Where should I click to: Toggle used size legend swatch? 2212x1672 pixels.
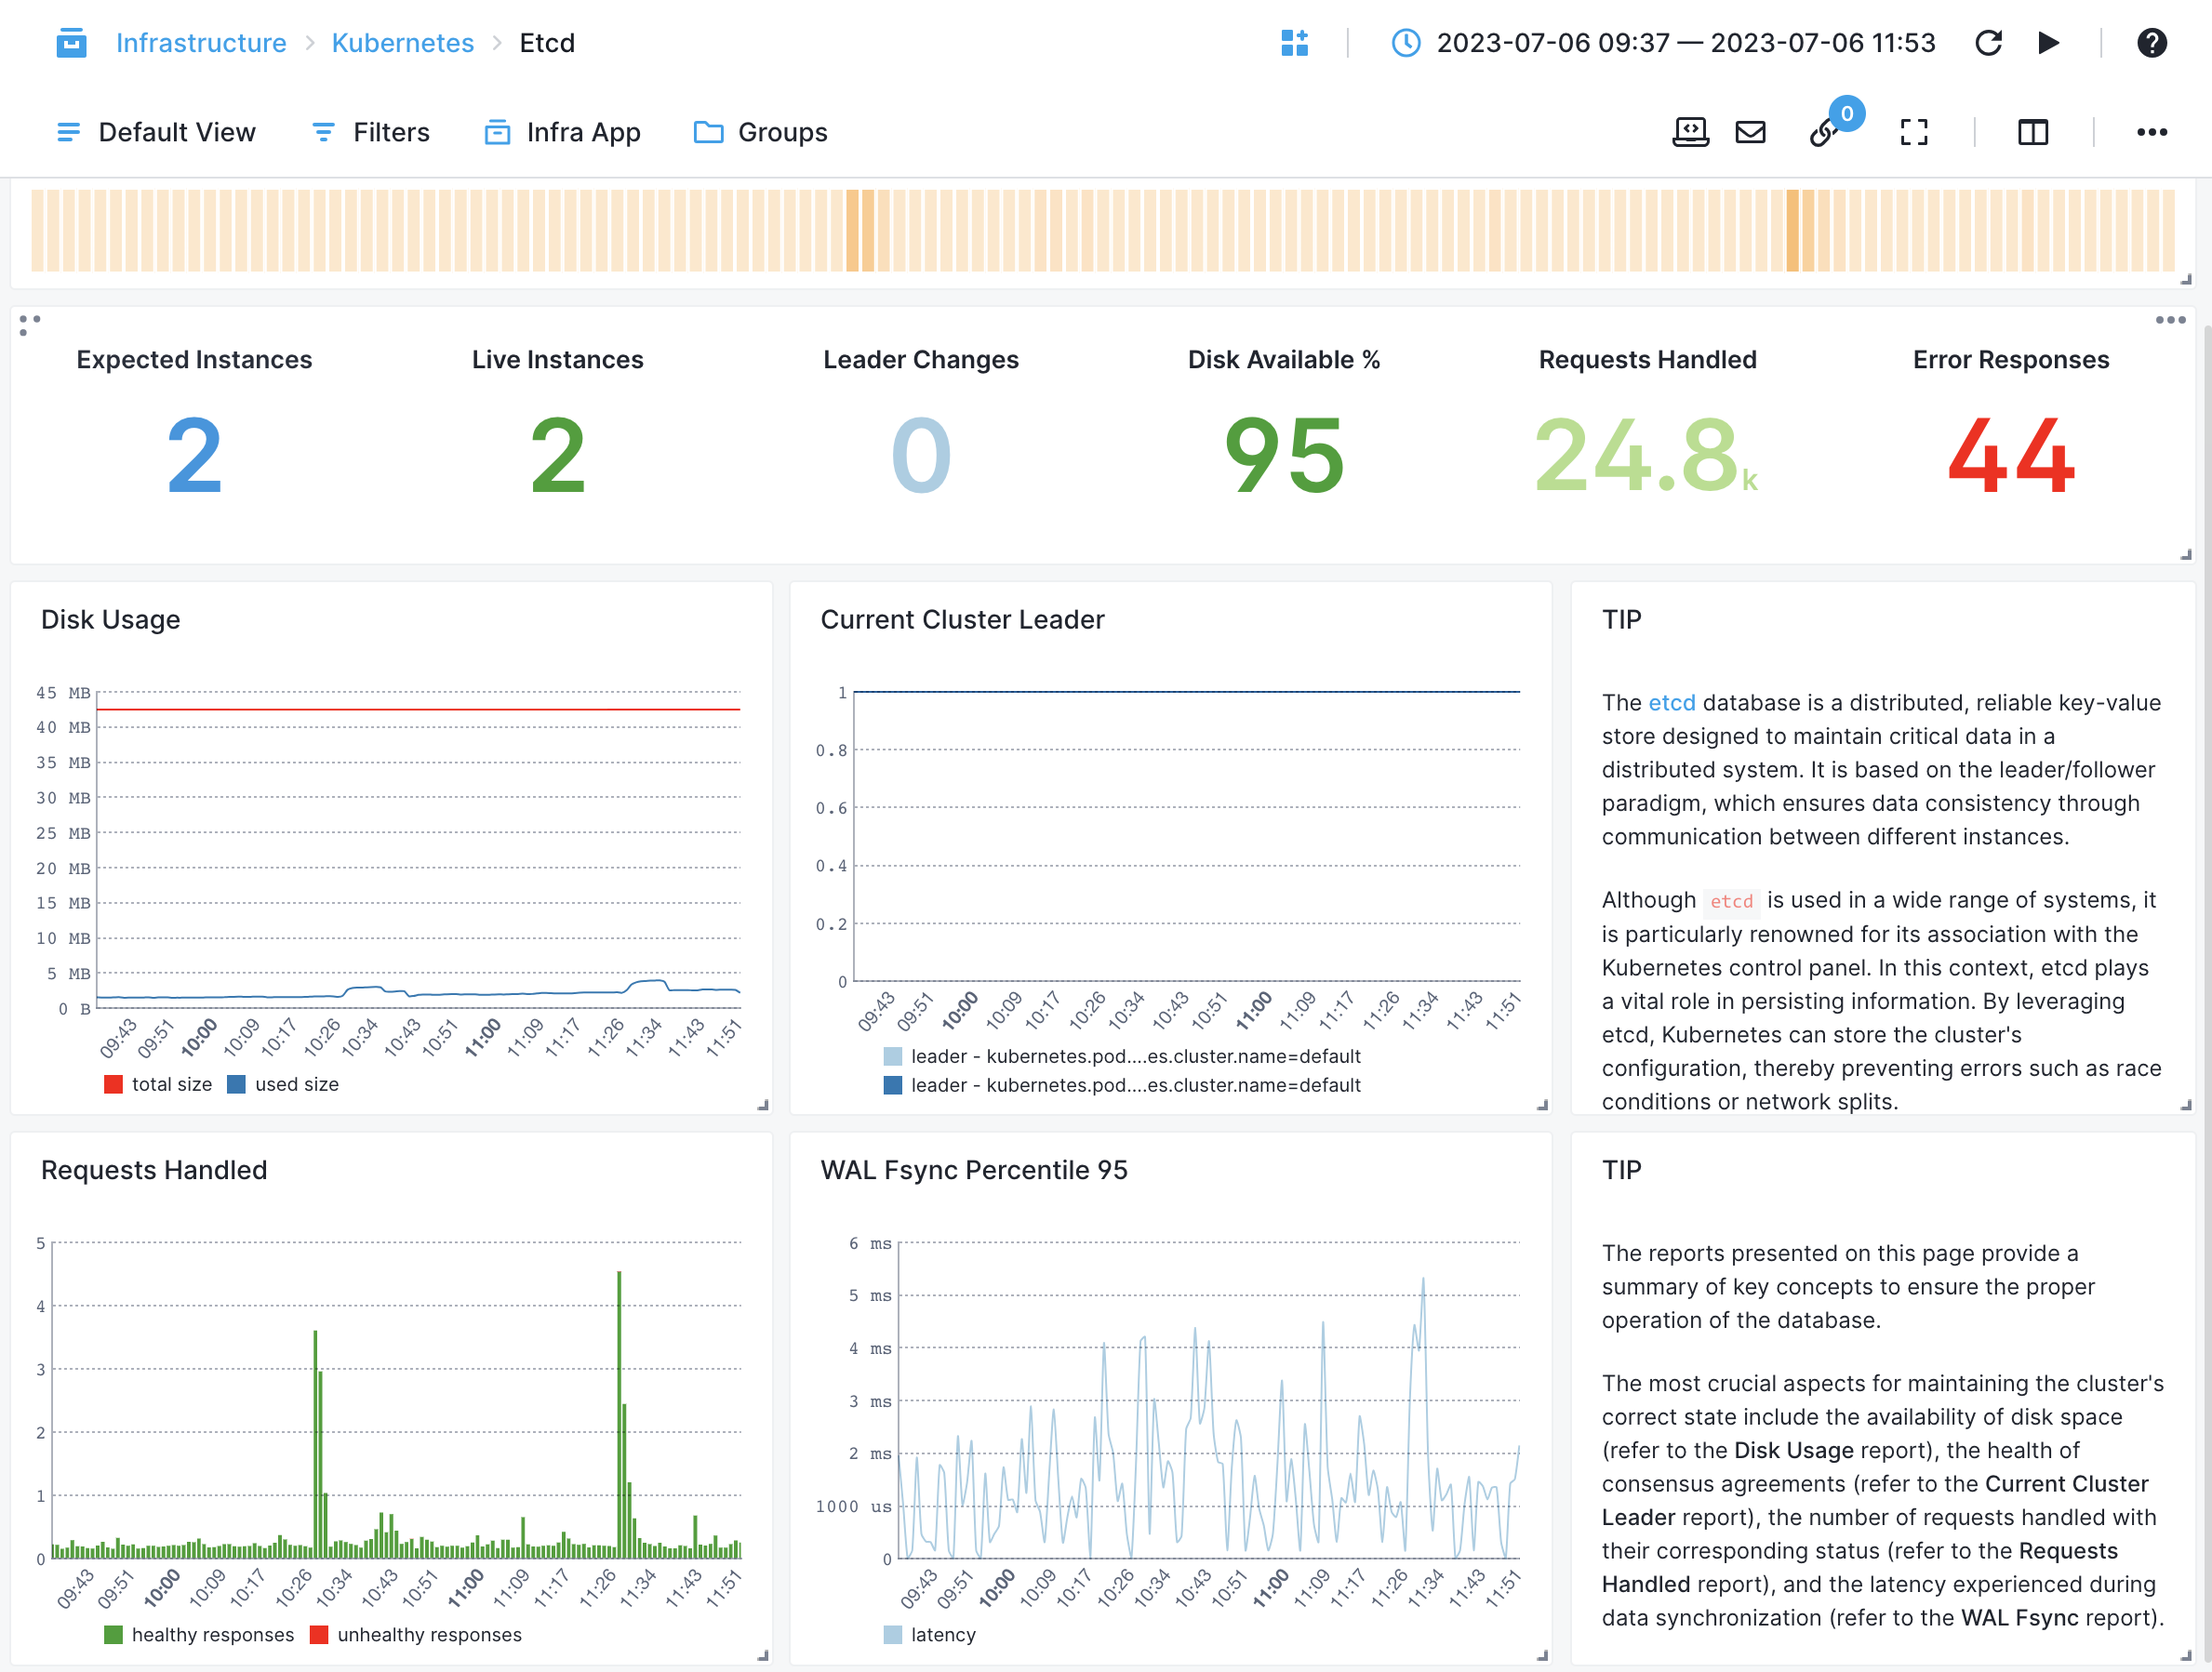click(x=236, y=1084)
